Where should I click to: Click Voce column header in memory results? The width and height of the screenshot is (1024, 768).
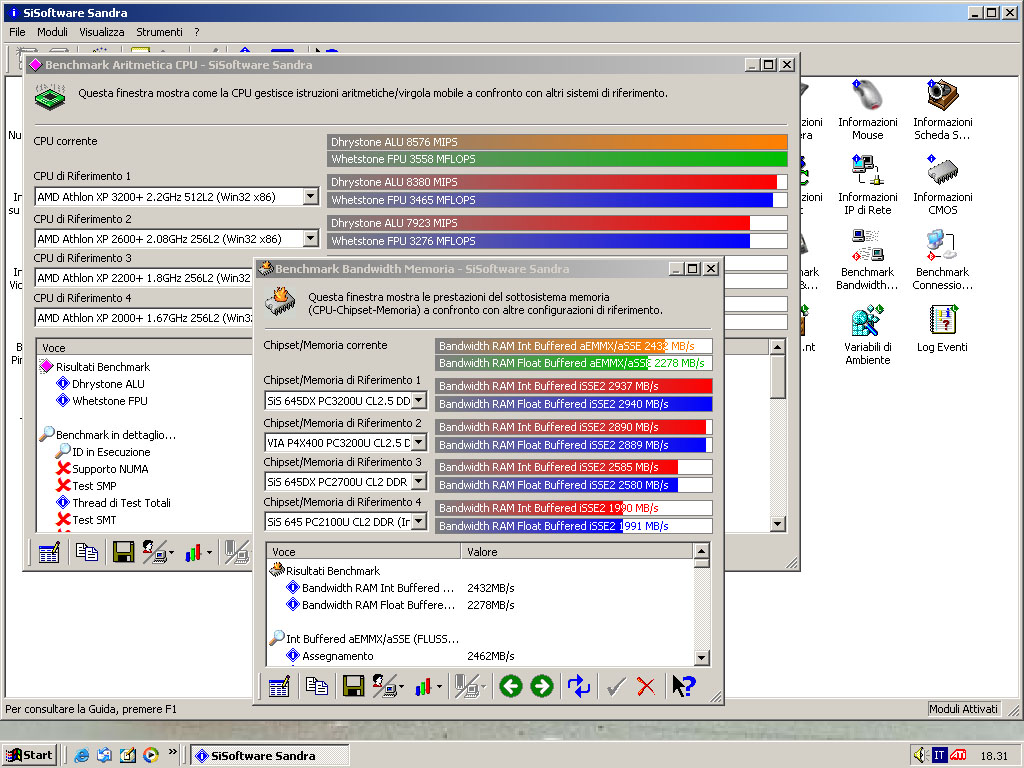pyautogui.click(x=364, y=552)
